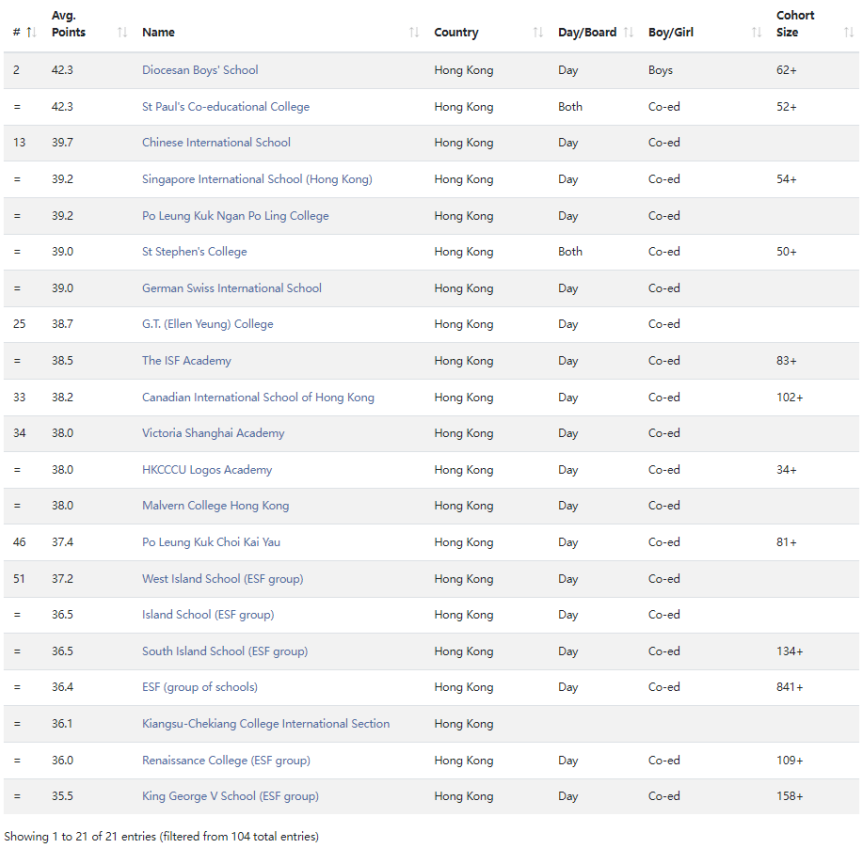The image size is (860, 844).
Task: Select rank number 33 cell
Action: (x=19, y=398)
